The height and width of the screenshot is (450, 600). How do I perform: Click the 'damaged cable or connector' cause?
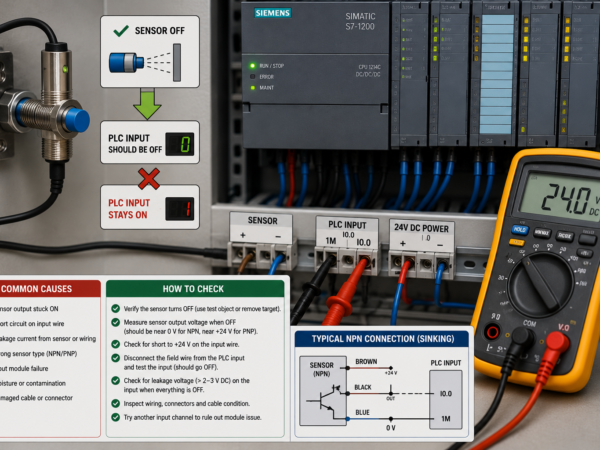pos(36,398)
